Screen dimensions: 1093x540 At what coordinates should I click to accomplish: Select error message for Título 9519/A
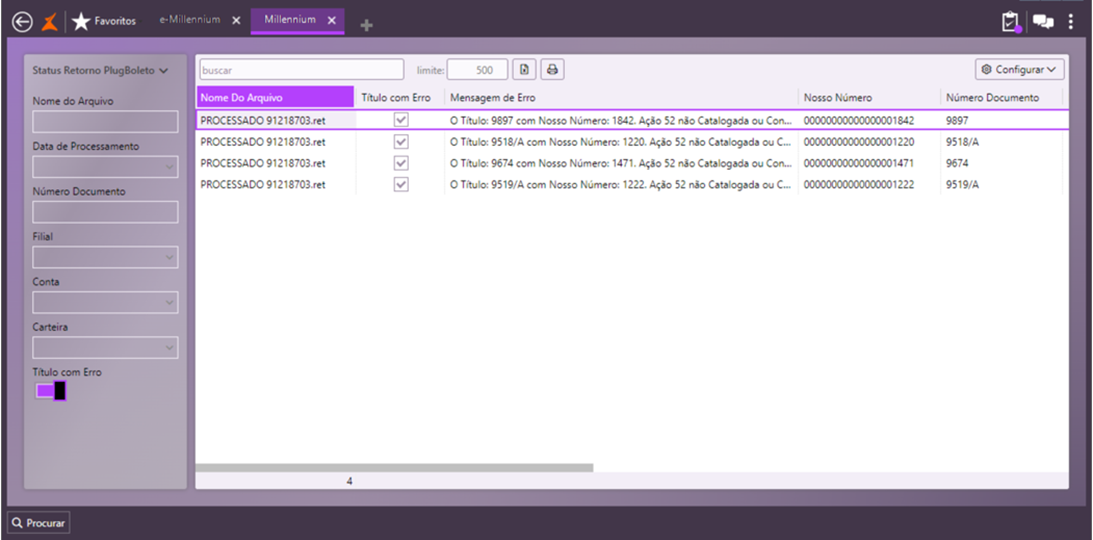621,185
